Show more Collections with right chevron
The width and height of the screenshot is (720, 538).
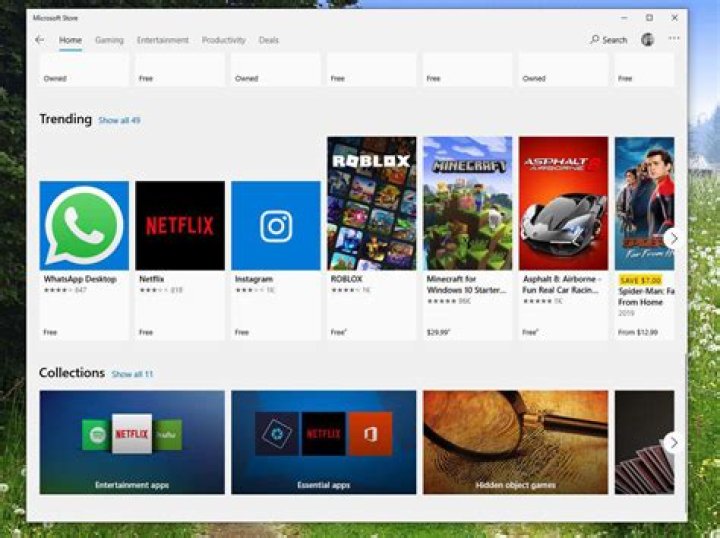pos(673,443)
